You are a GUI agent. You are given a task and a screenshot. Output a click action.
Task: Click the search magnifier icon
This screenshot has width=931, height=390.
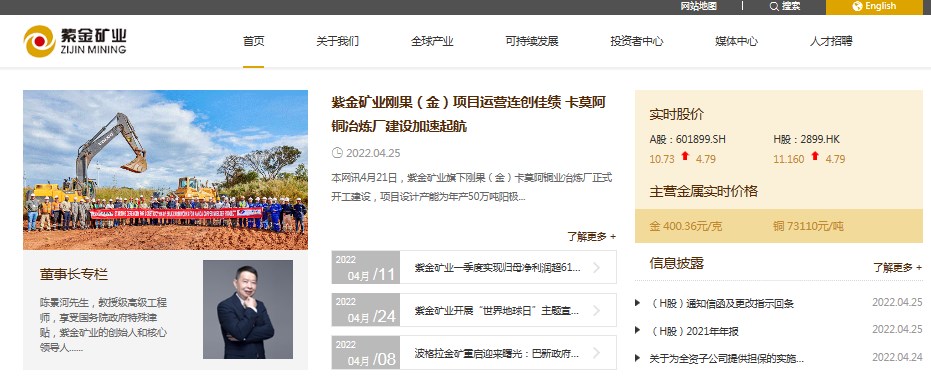point(774,7)
